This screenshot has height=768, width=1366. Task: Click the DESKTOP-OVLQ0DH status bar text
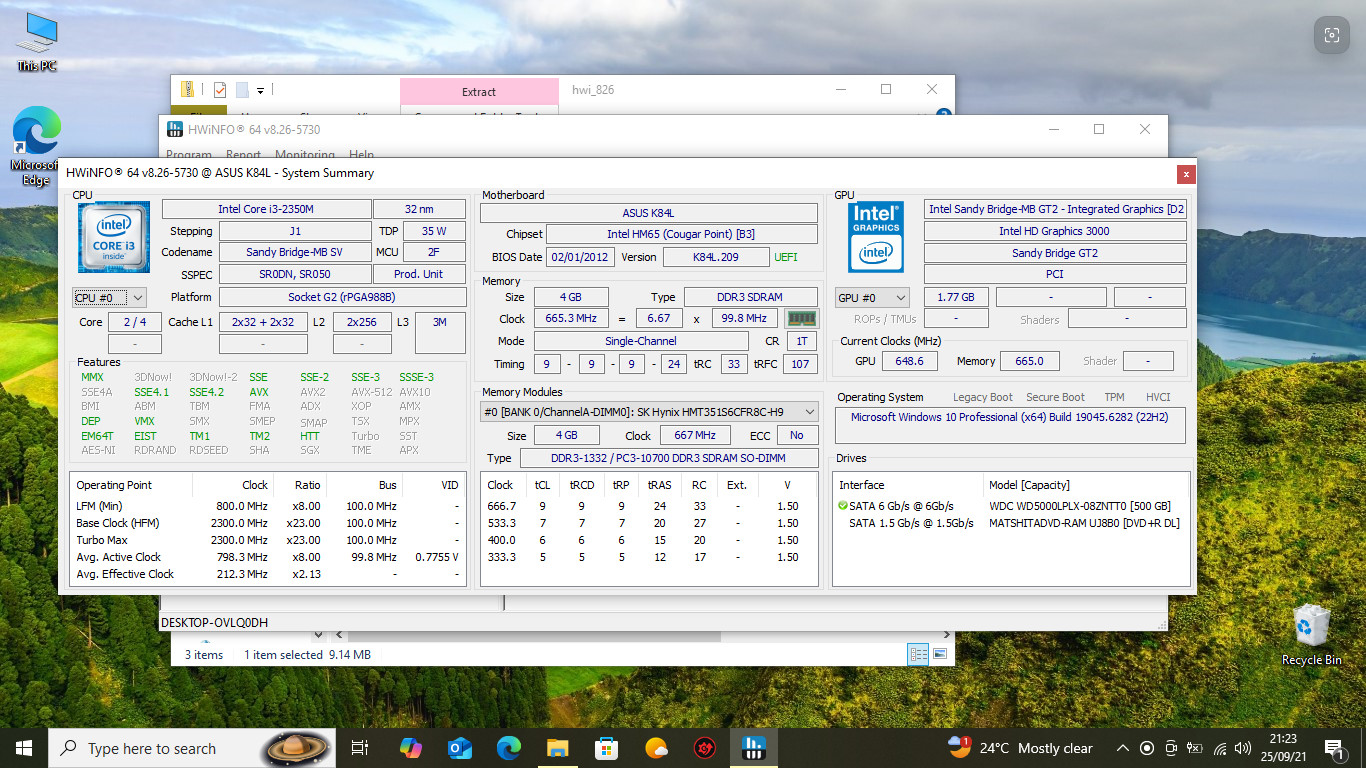pos(214,622)
